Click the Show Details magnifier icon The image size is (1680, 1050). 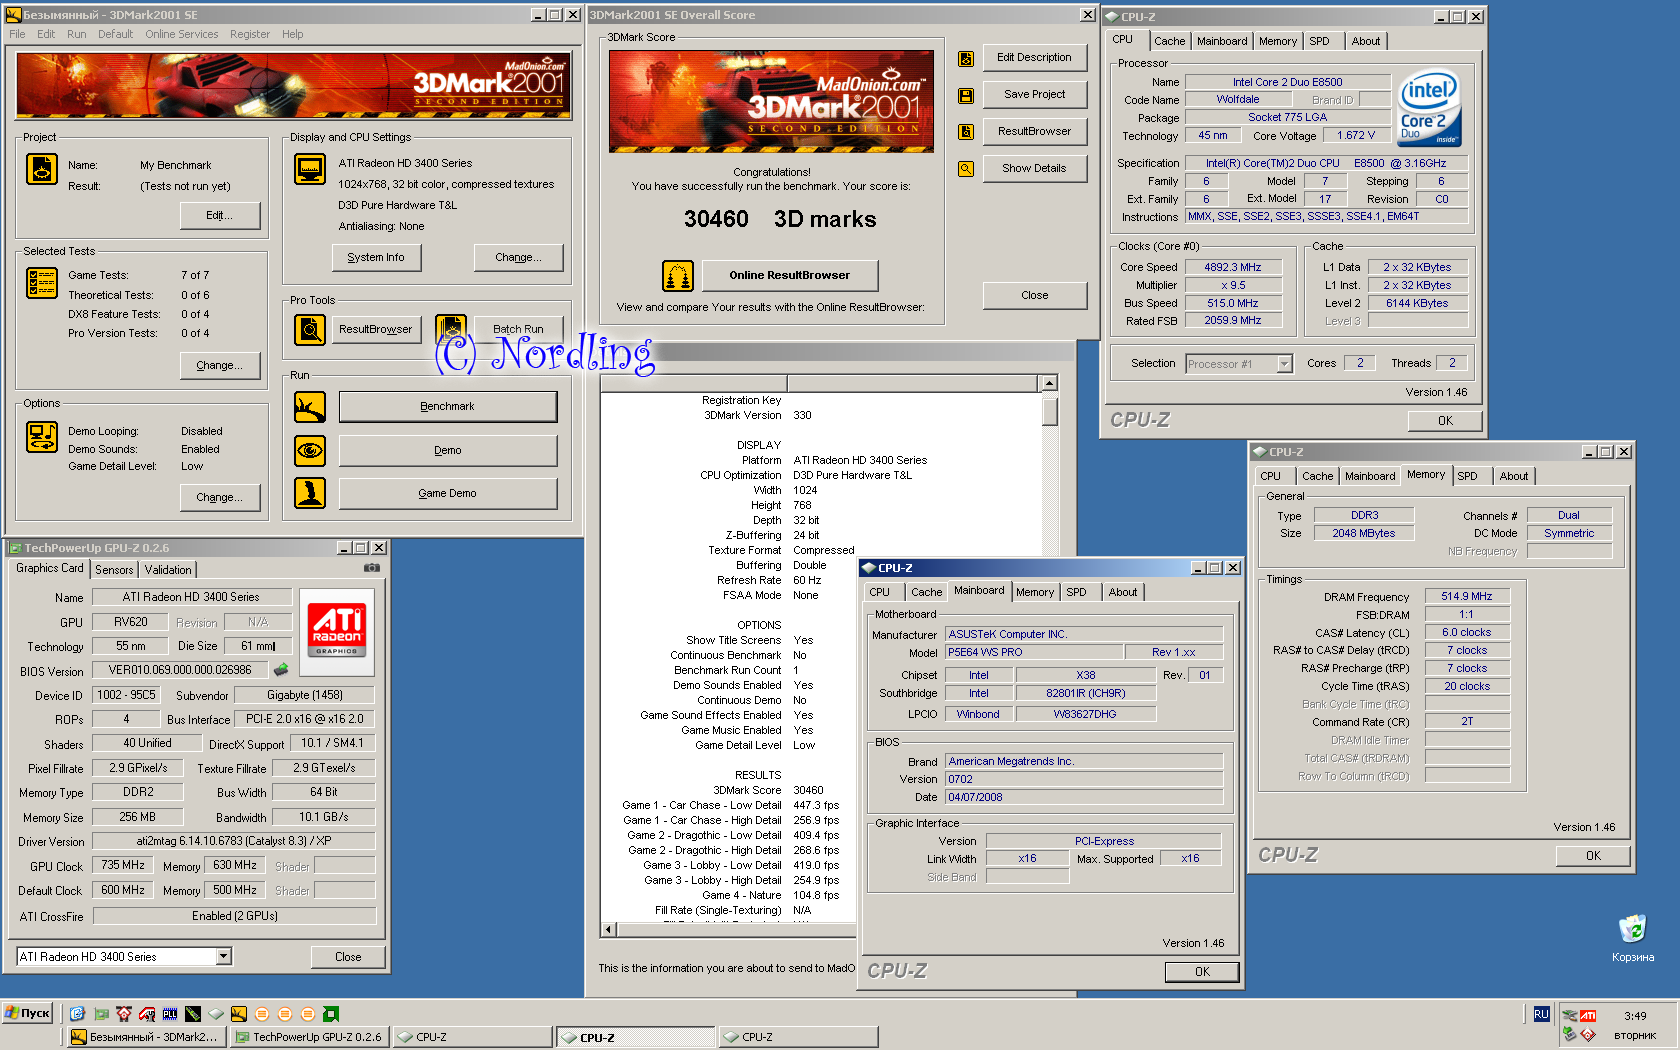pyautogui.click(x=966, y=168)
